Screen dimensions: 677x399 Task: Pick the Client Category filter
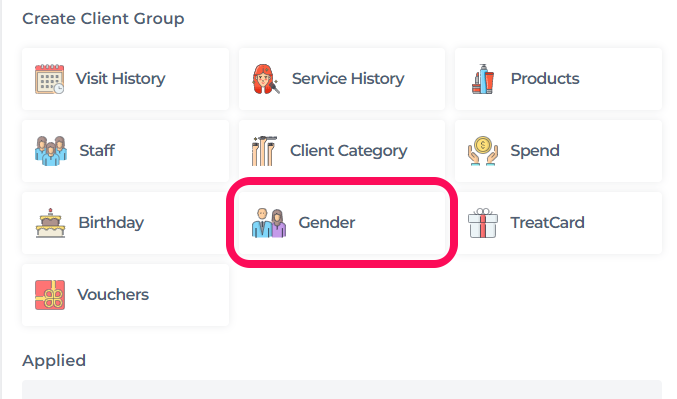click(342, 151)
